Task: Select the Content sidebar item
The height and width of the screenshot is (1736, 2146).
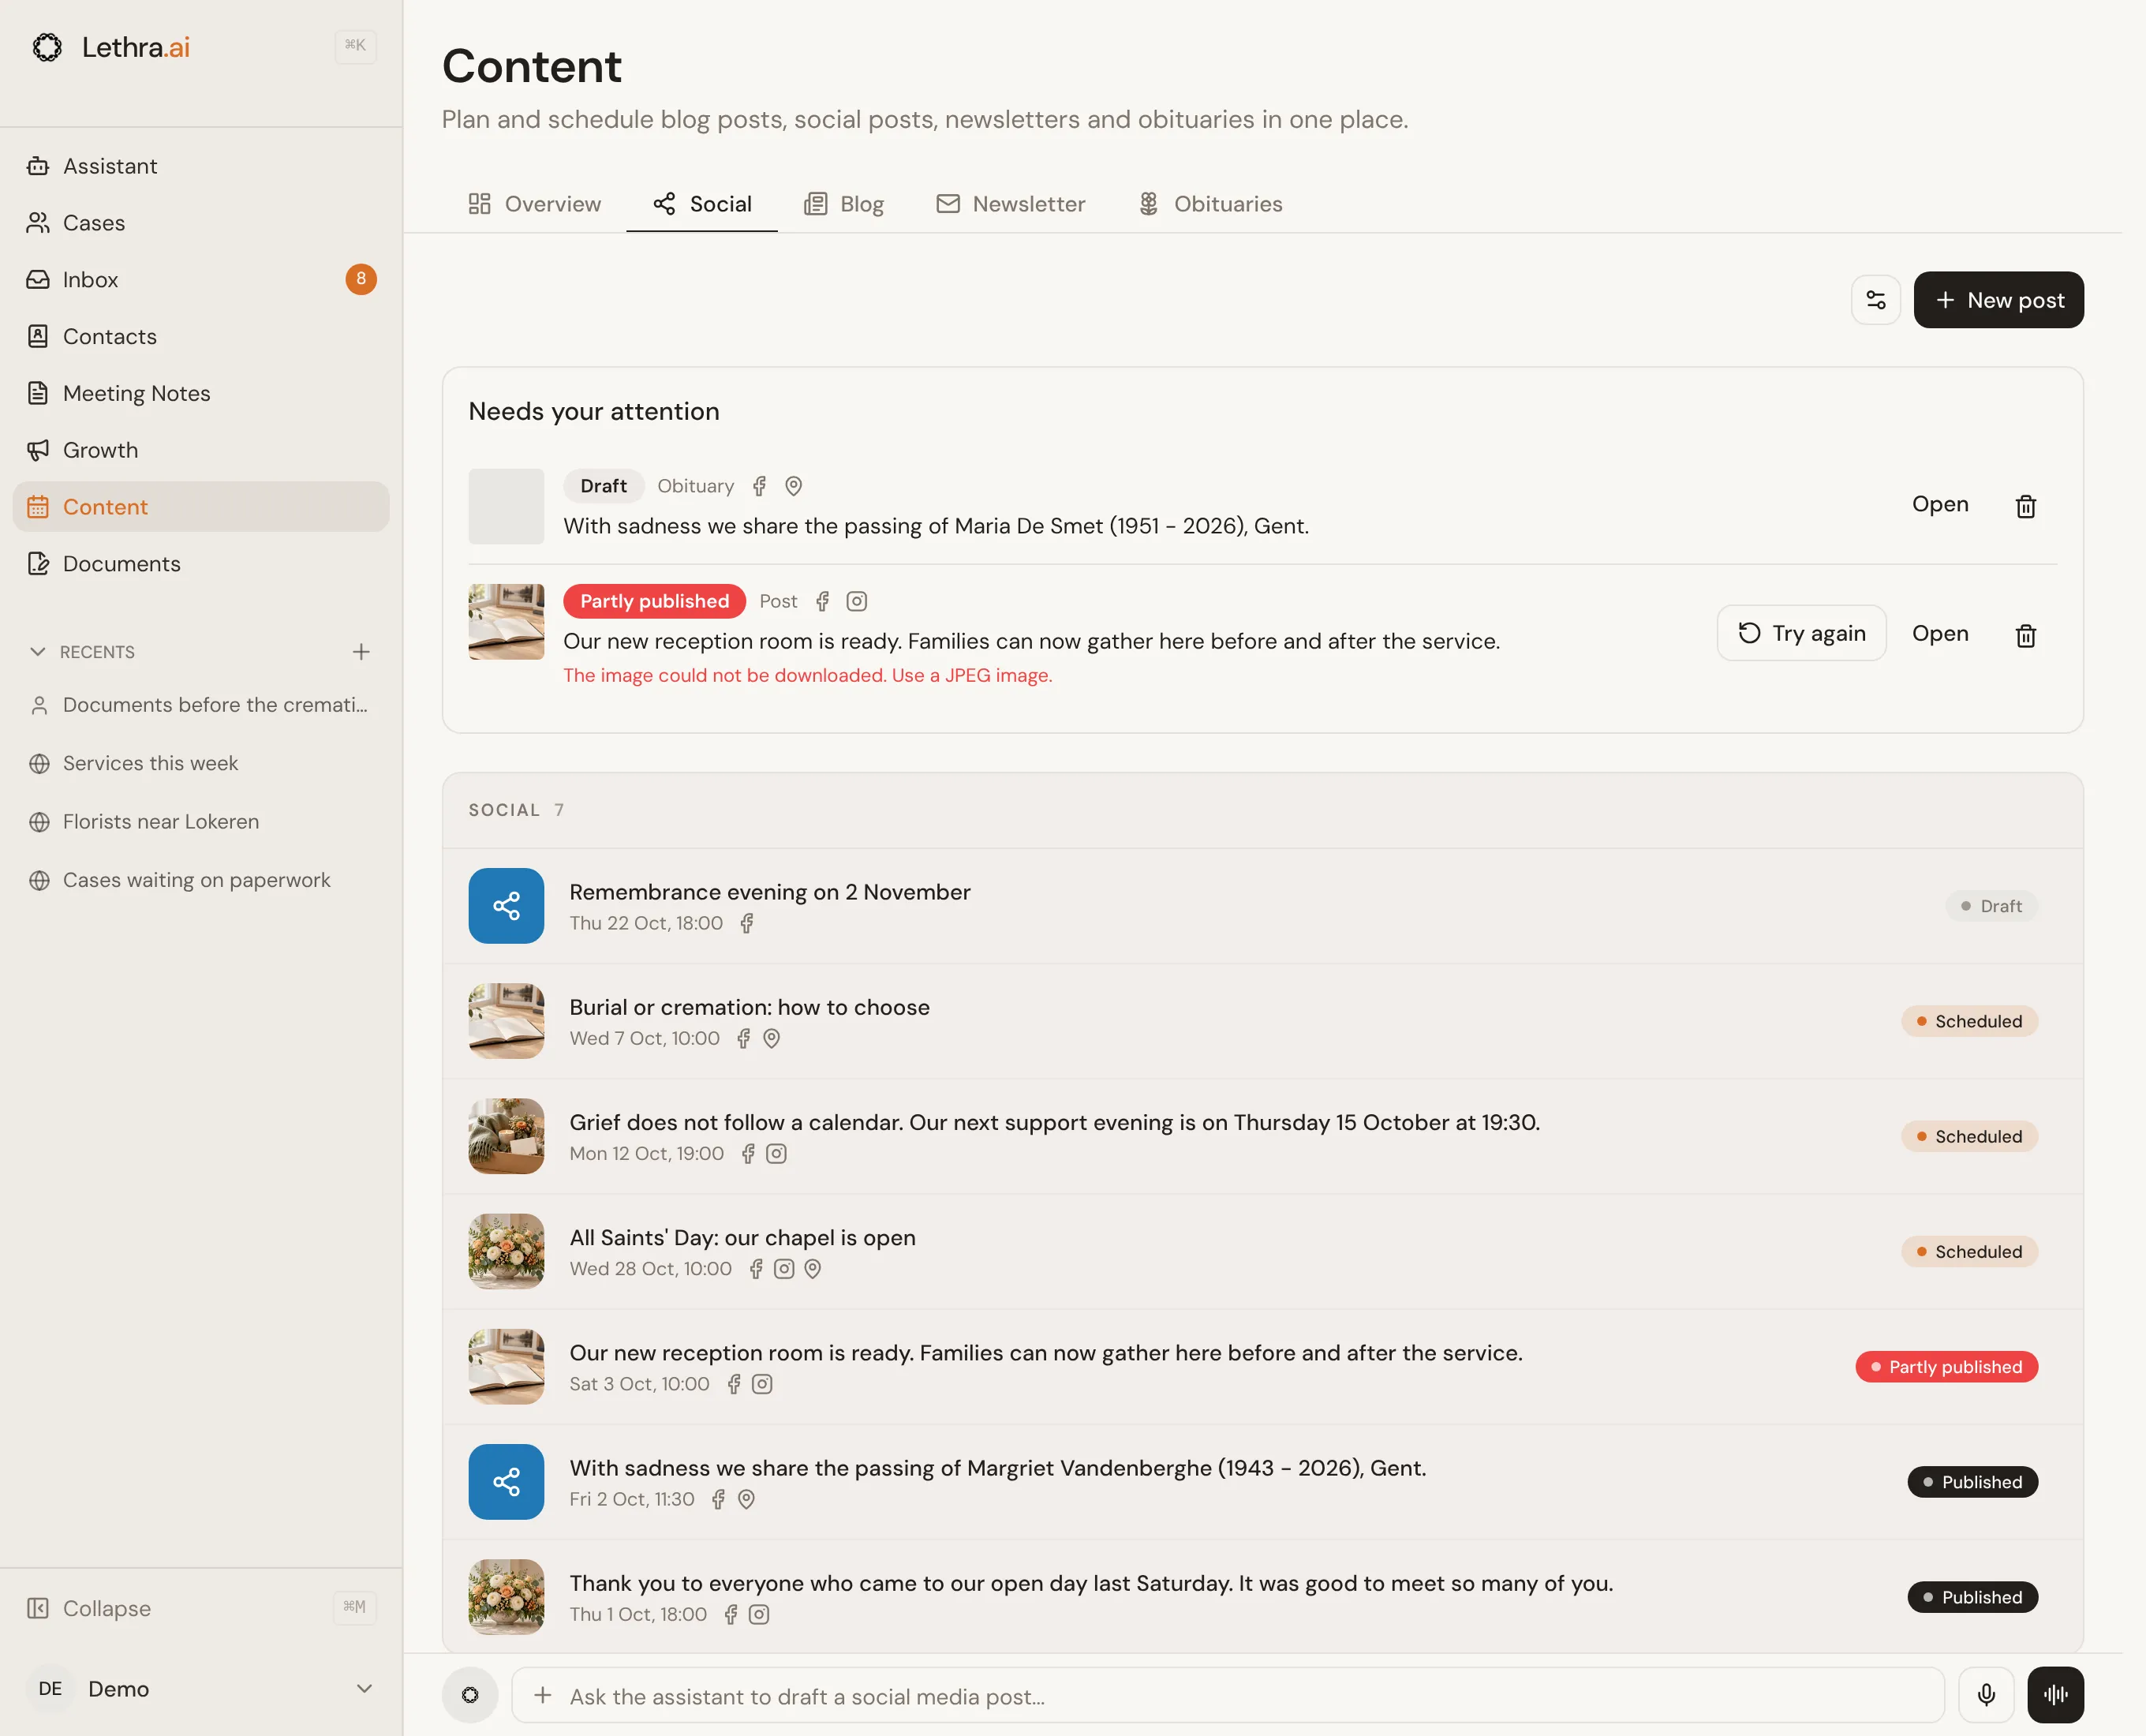Action: (x=200, y=507)
